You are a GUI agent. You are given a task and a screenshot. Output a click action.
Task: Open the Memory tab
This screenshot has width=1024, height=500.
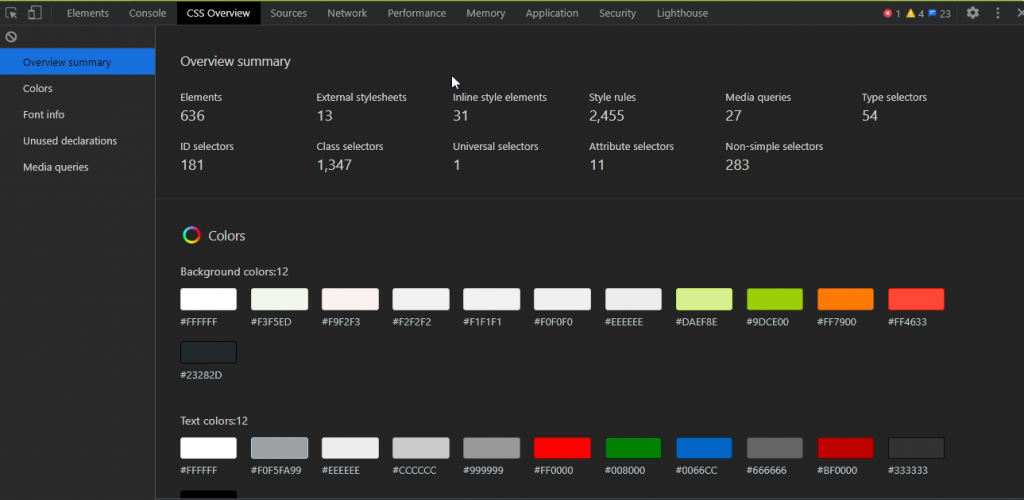(485, 13)
